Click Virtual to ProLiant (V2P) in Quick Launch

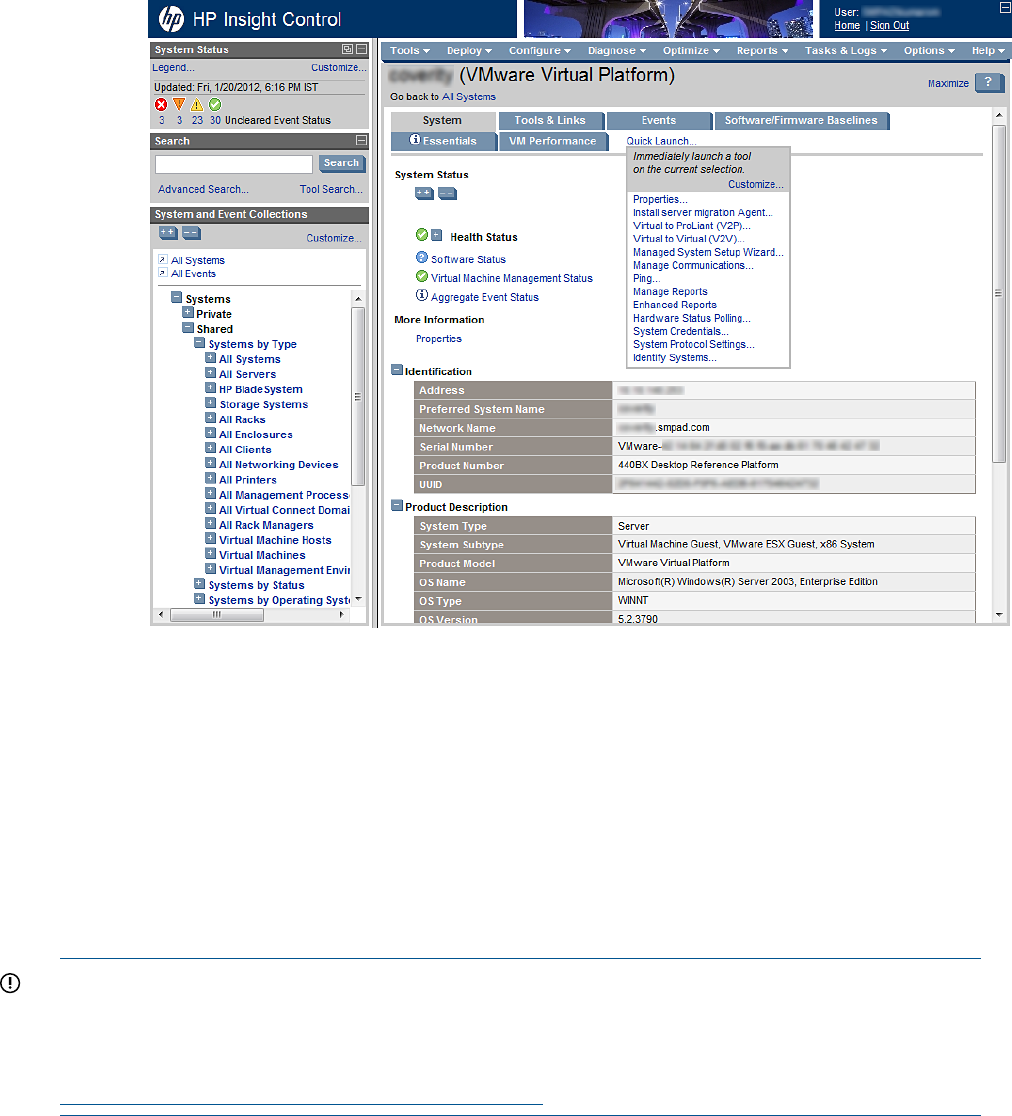pyautogui.click(x=692, y=226)
